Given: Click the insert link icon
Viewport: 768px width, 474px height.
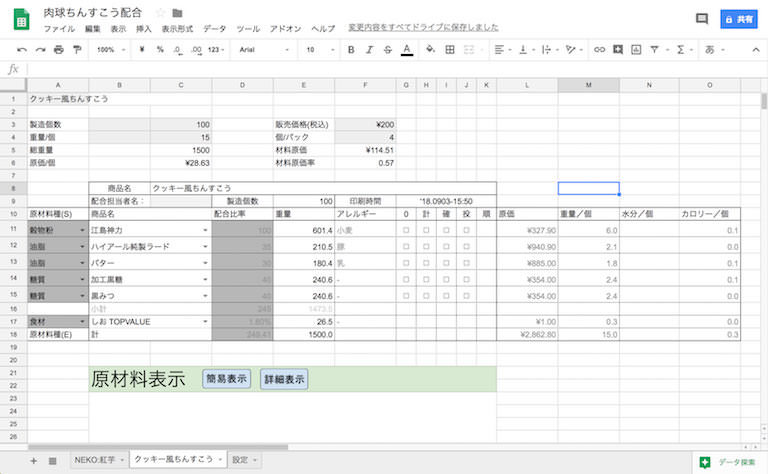Looking at the screenshot, I should tap(599, 49).
